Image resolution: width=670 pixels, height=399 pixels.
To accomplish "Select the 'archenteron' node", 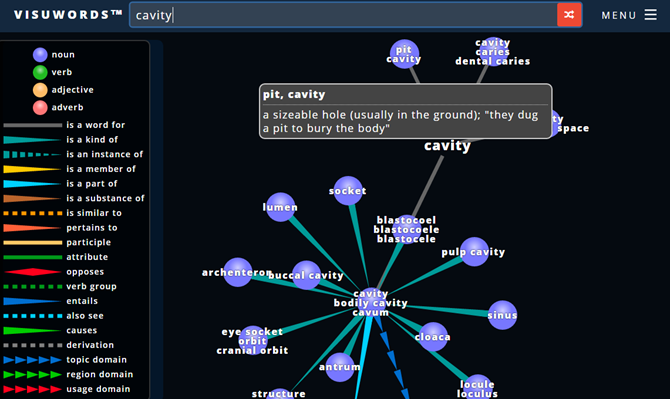I will (x=238, y=272).
